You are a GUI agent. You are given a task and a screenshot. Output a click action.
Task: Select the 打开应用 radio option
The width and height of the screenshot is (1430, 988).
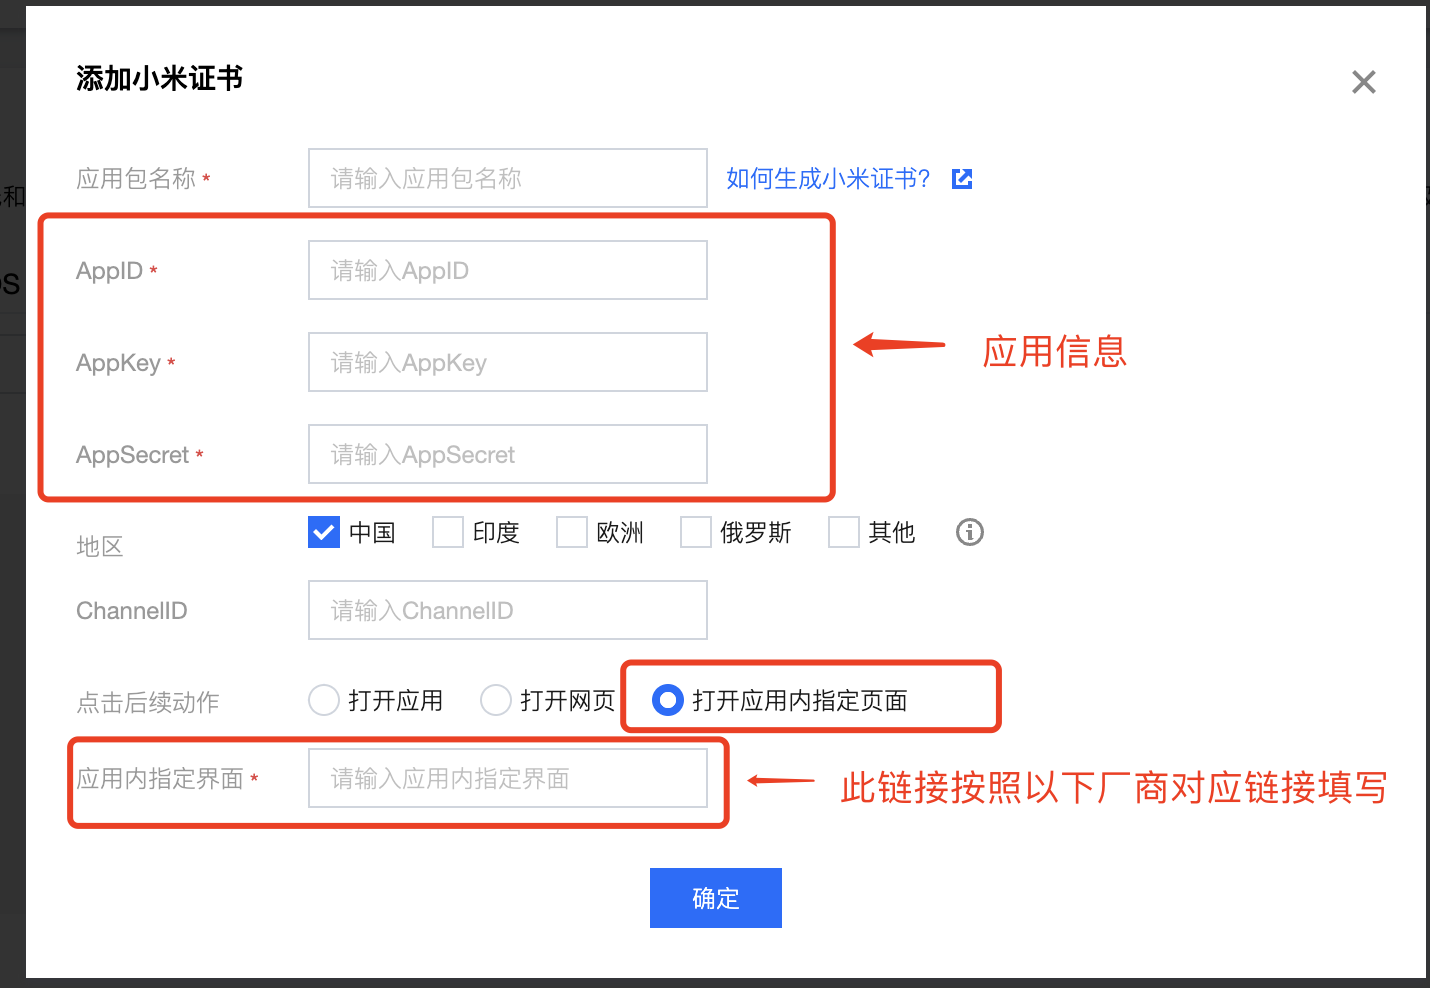pyautogui.click(x=324, y=700)
